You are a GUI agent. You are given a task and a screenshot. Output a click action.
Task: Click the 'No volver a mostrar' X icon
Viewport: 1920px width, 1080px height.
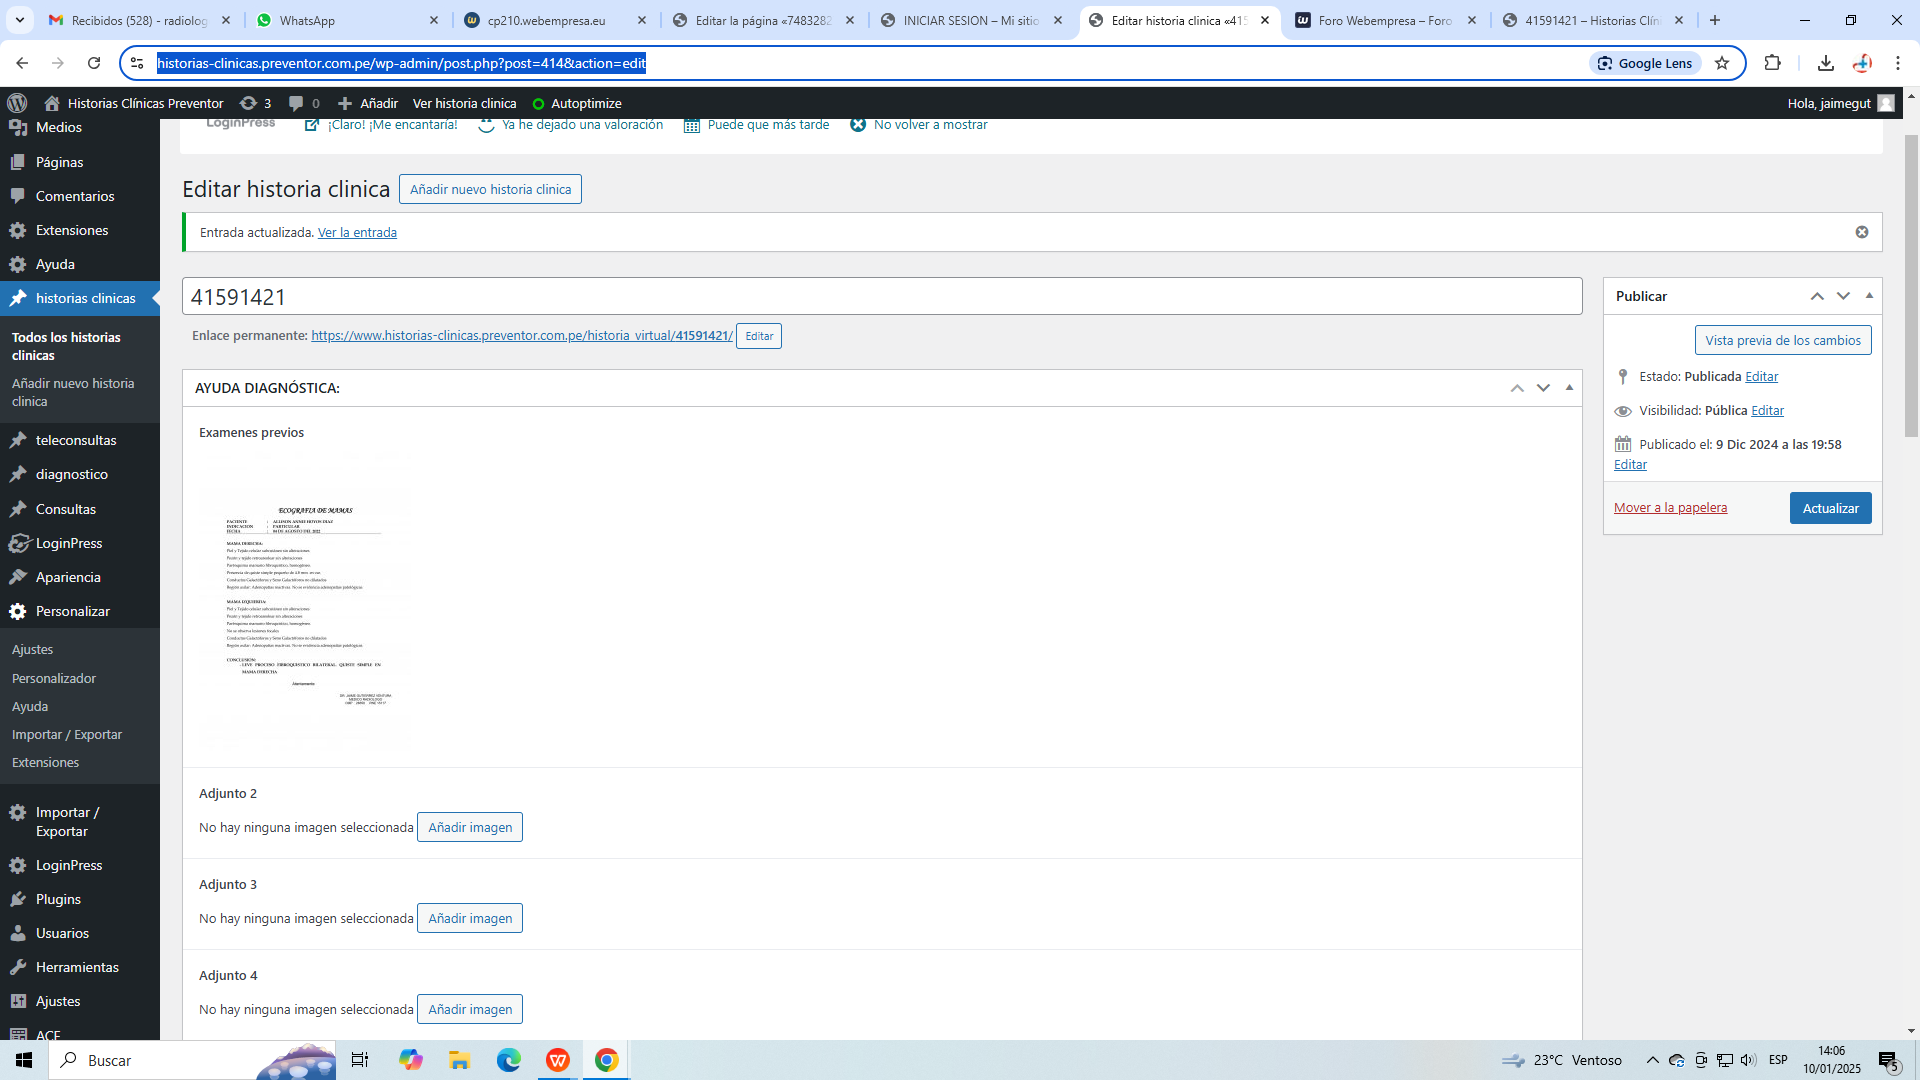coord(858,125)
